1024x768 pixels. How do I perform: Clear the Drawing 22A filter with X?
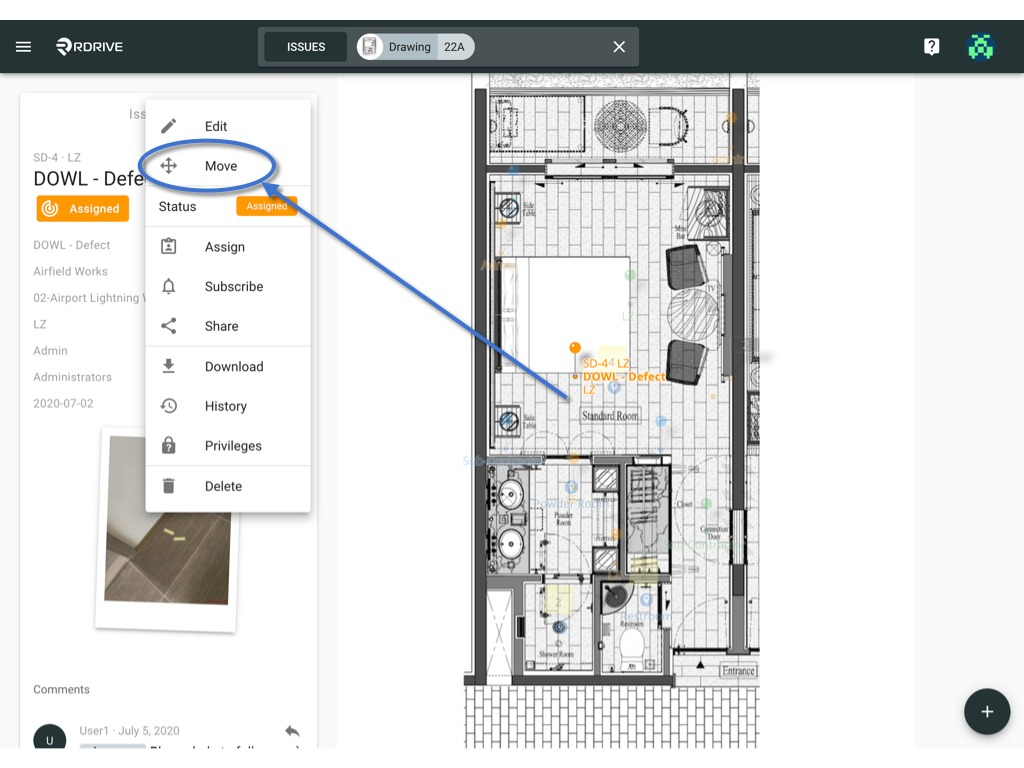[619, 46]
